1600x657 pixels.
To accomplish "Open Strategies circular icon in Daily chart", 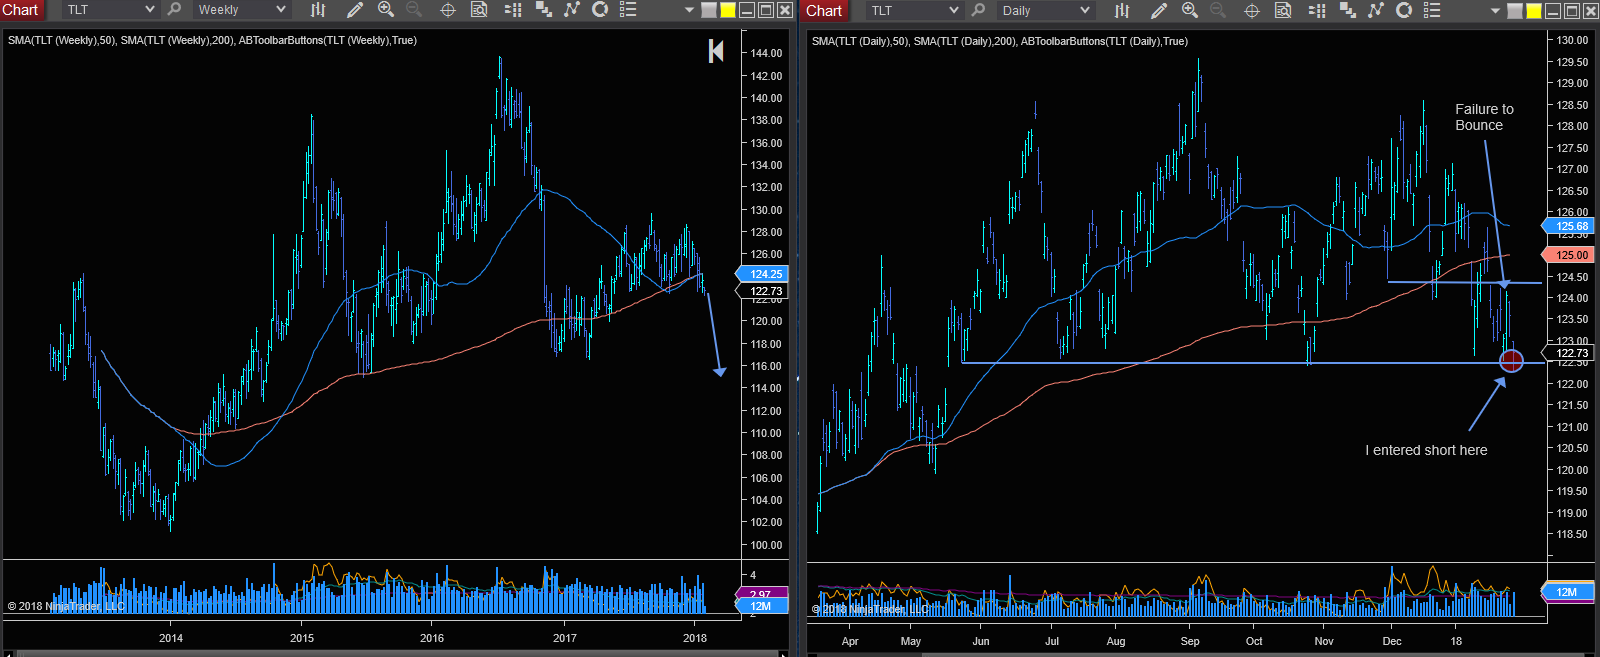I will pos(1404,10).
